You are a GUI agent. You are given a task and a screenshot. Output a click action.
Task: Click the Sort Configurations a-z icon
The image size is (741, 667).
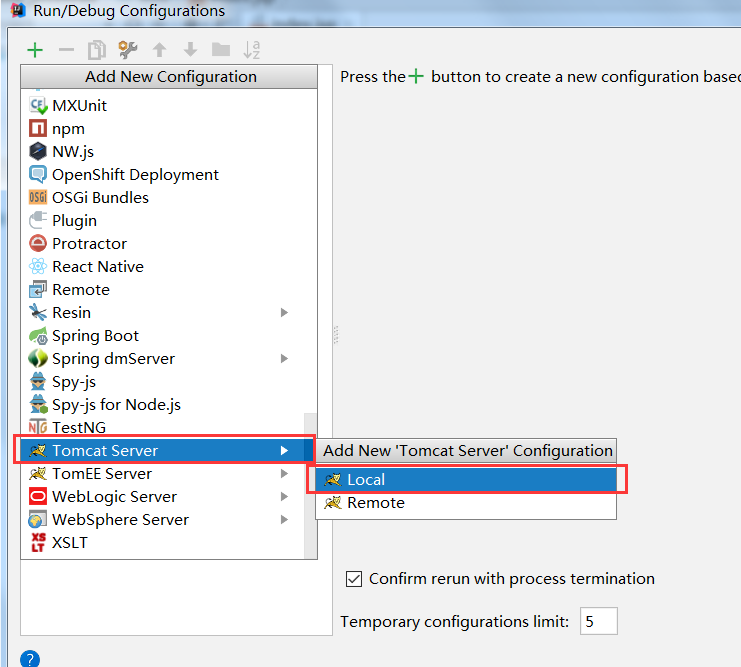pyautogui.click(x=251, y=50)
